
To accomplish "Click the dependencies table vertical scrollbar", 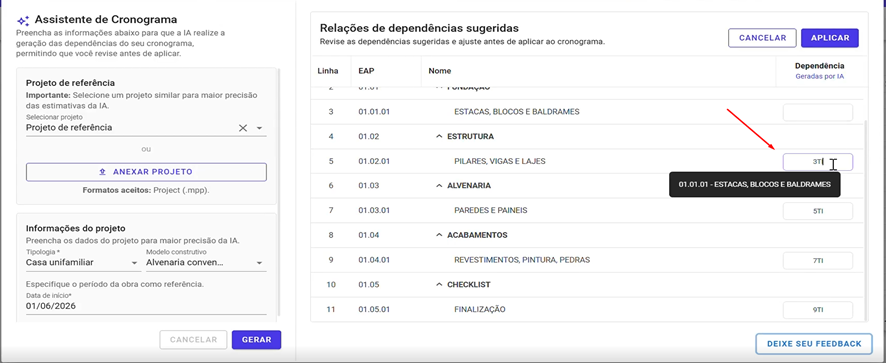I will click(866, 221).
